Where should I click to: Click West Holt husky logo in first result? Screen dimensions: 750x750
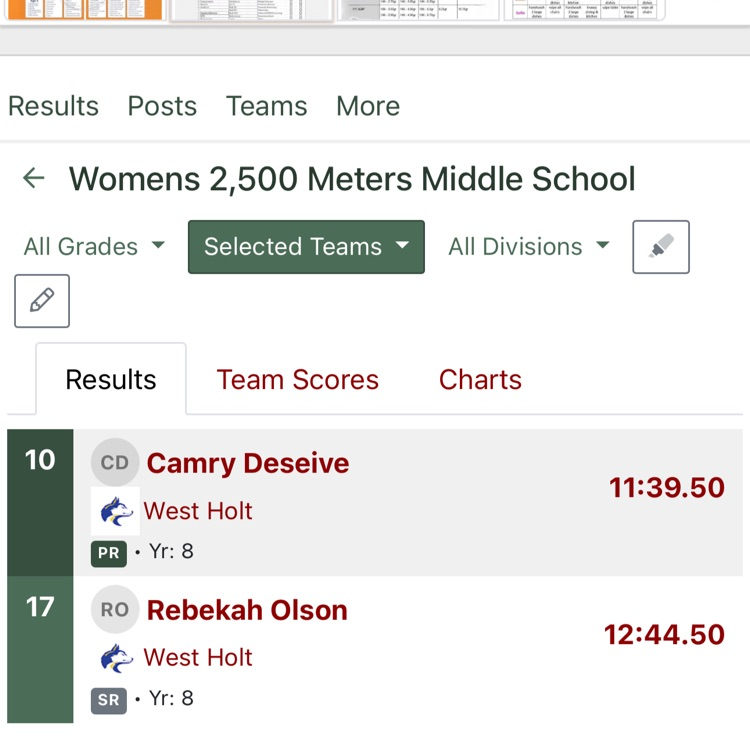click(116, 511)
